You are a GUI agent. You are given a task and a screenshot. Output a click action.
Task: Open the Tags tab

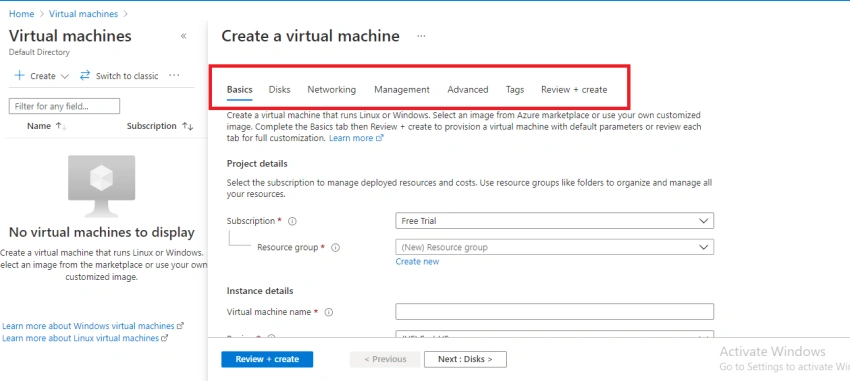click(x=515, y=89)
